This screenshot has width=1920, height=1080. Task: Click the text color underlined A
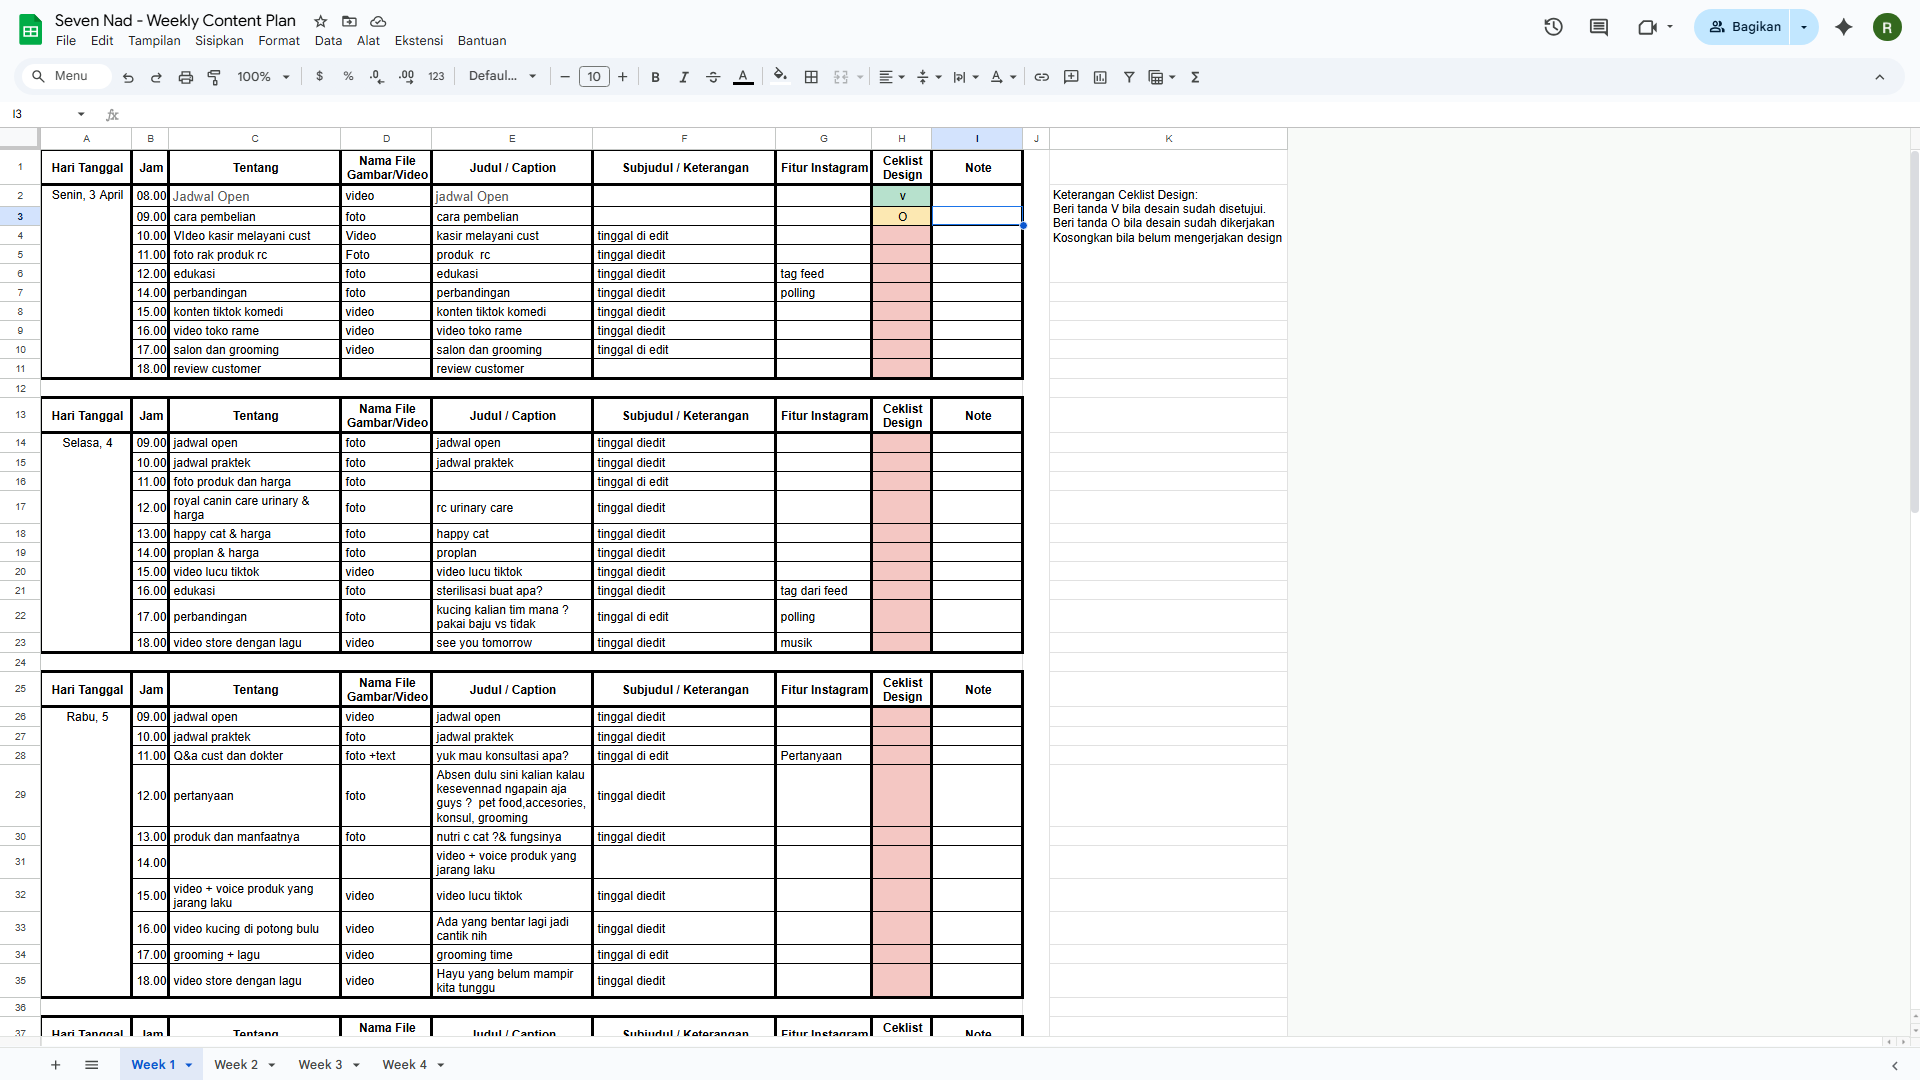click(x=743, y=77)
